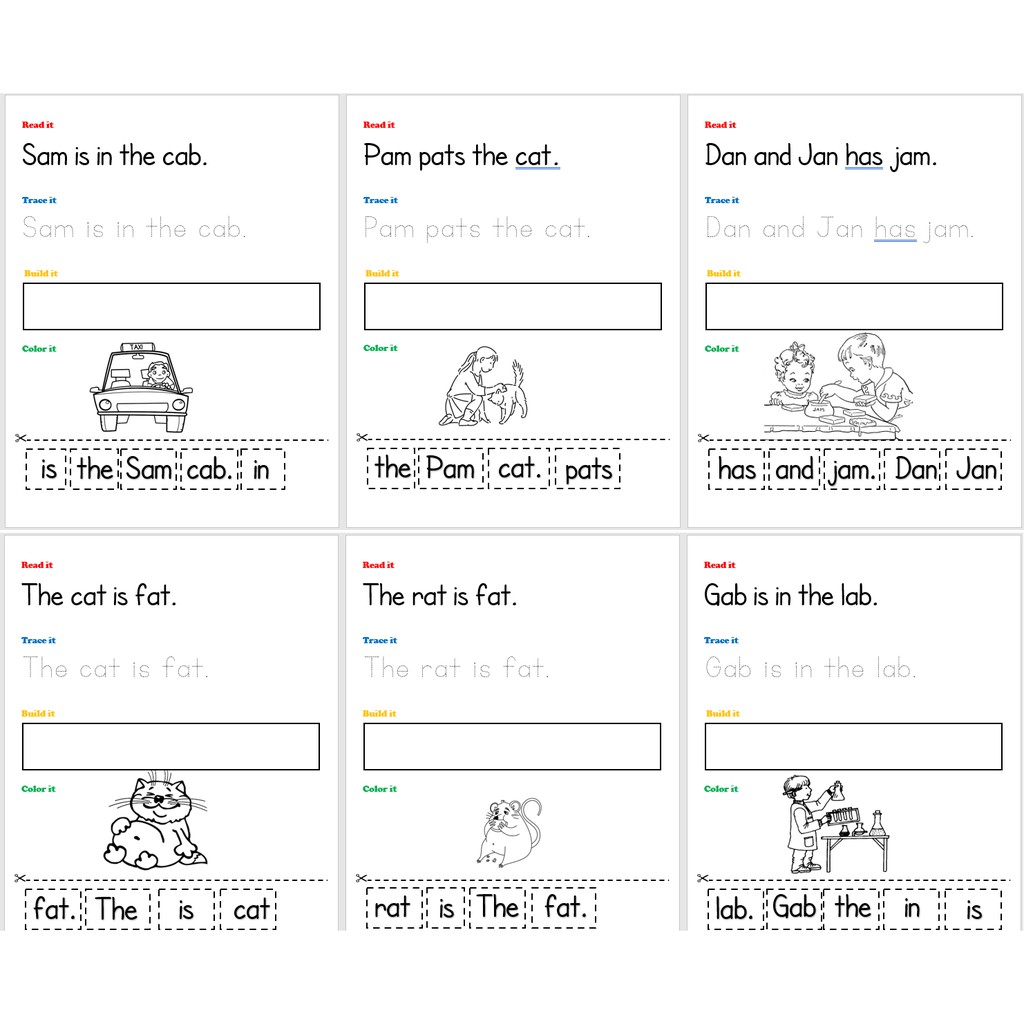The width and height of the screenshot is (1024, 1024).
Task: Select the 'rat' cut-out word tile
Action: click(x=392, y=908)
